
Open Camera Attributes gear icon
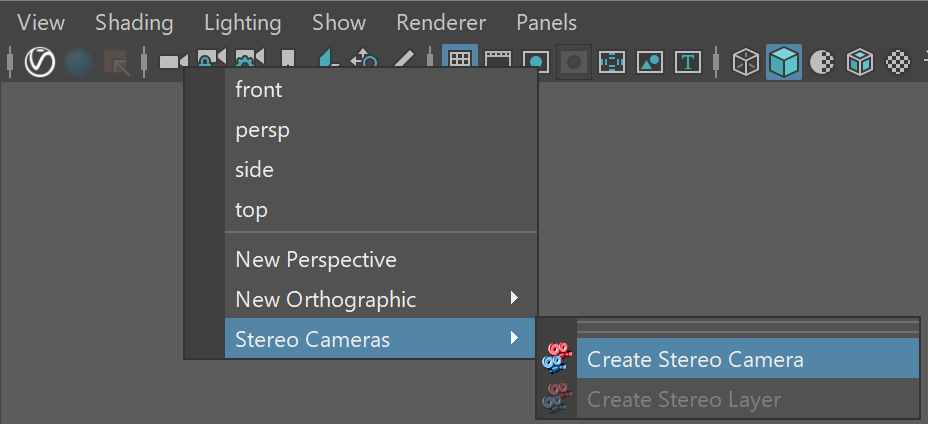[250, 57]
